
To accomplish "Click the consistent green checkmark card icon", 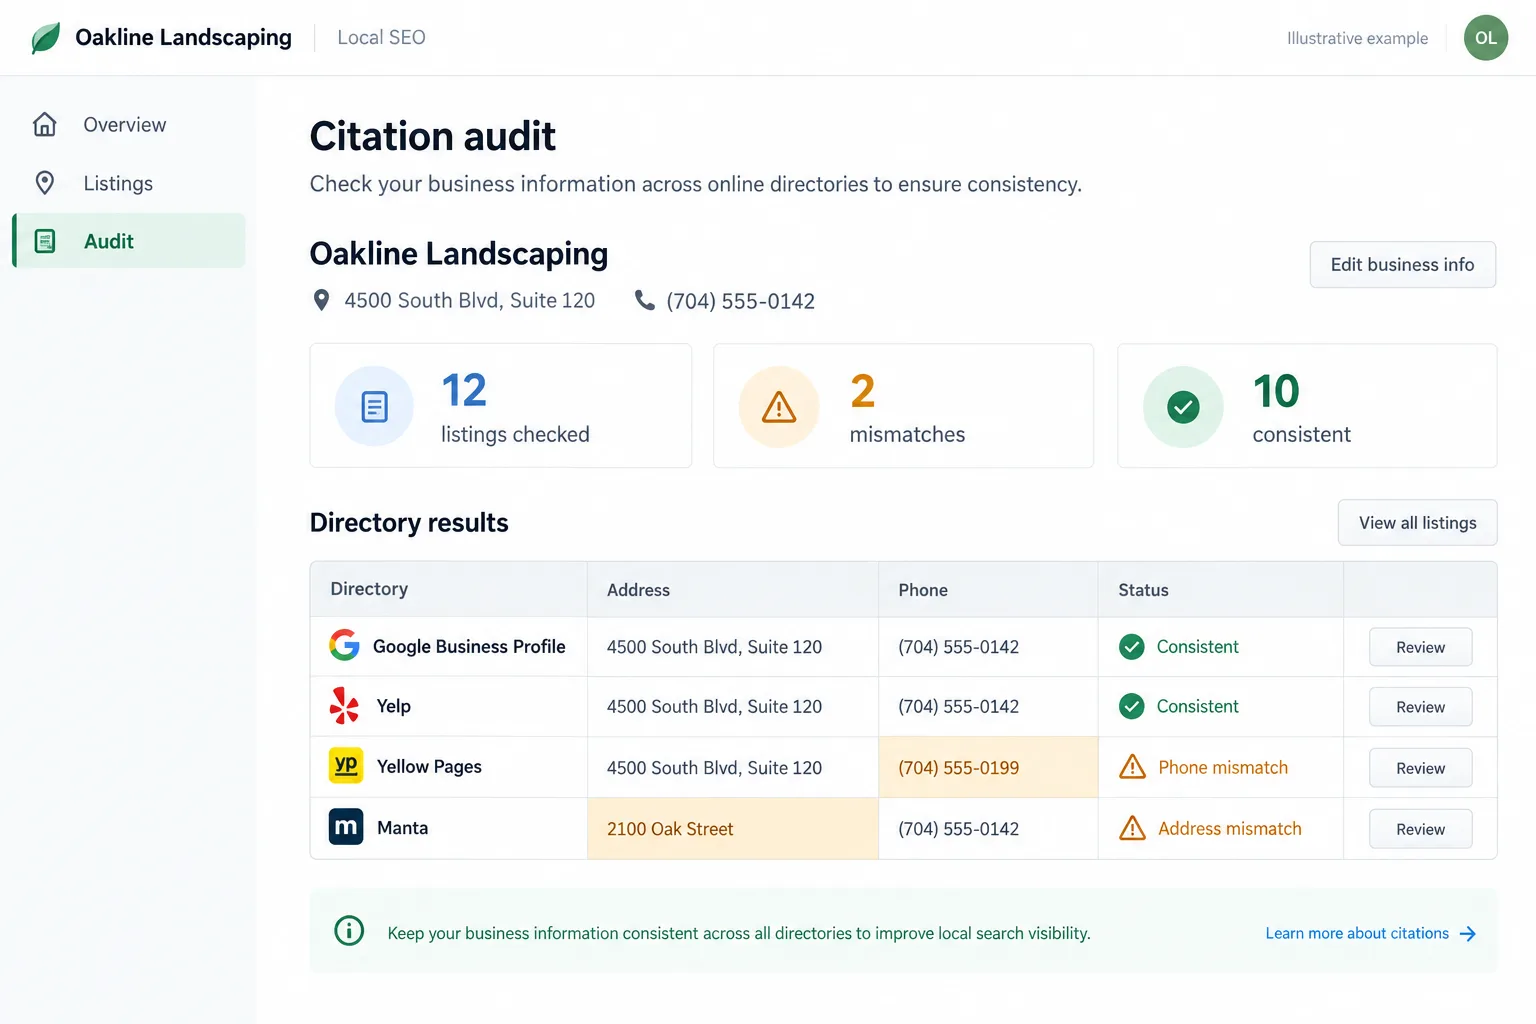I will click(1183, 407).
